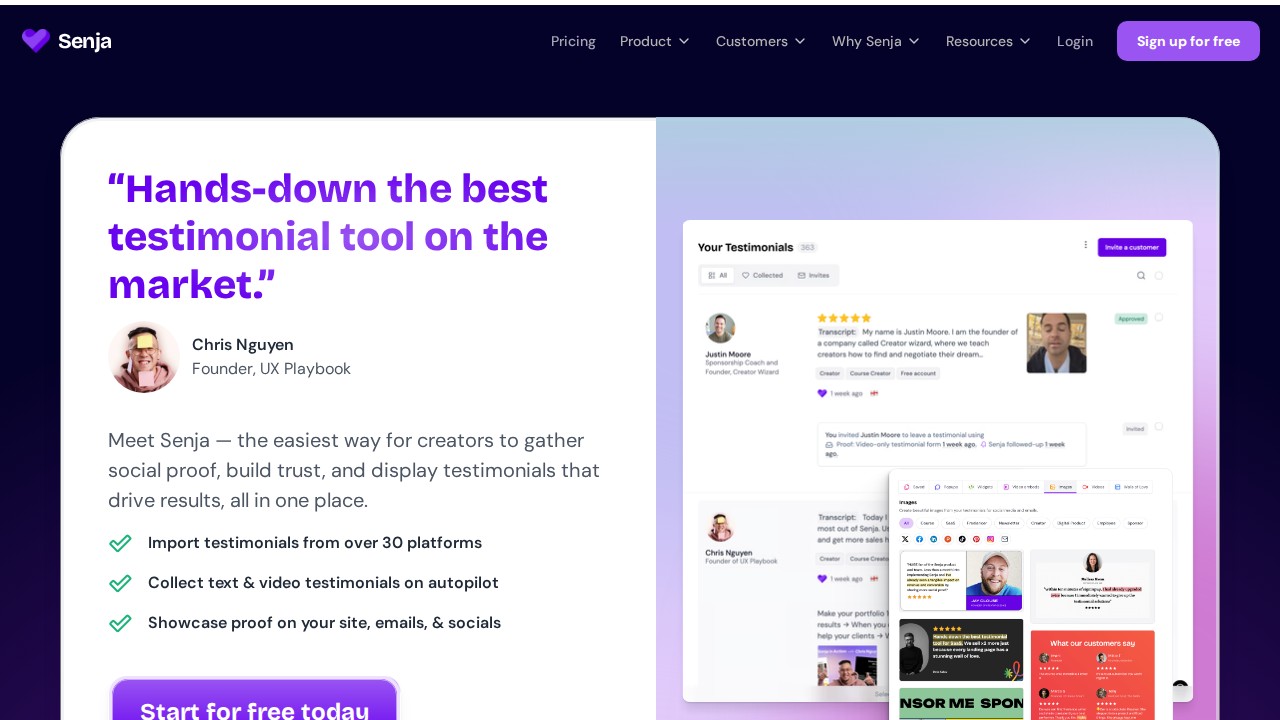
Task: Select the Newsletter filter pill
Action: 1009,523
